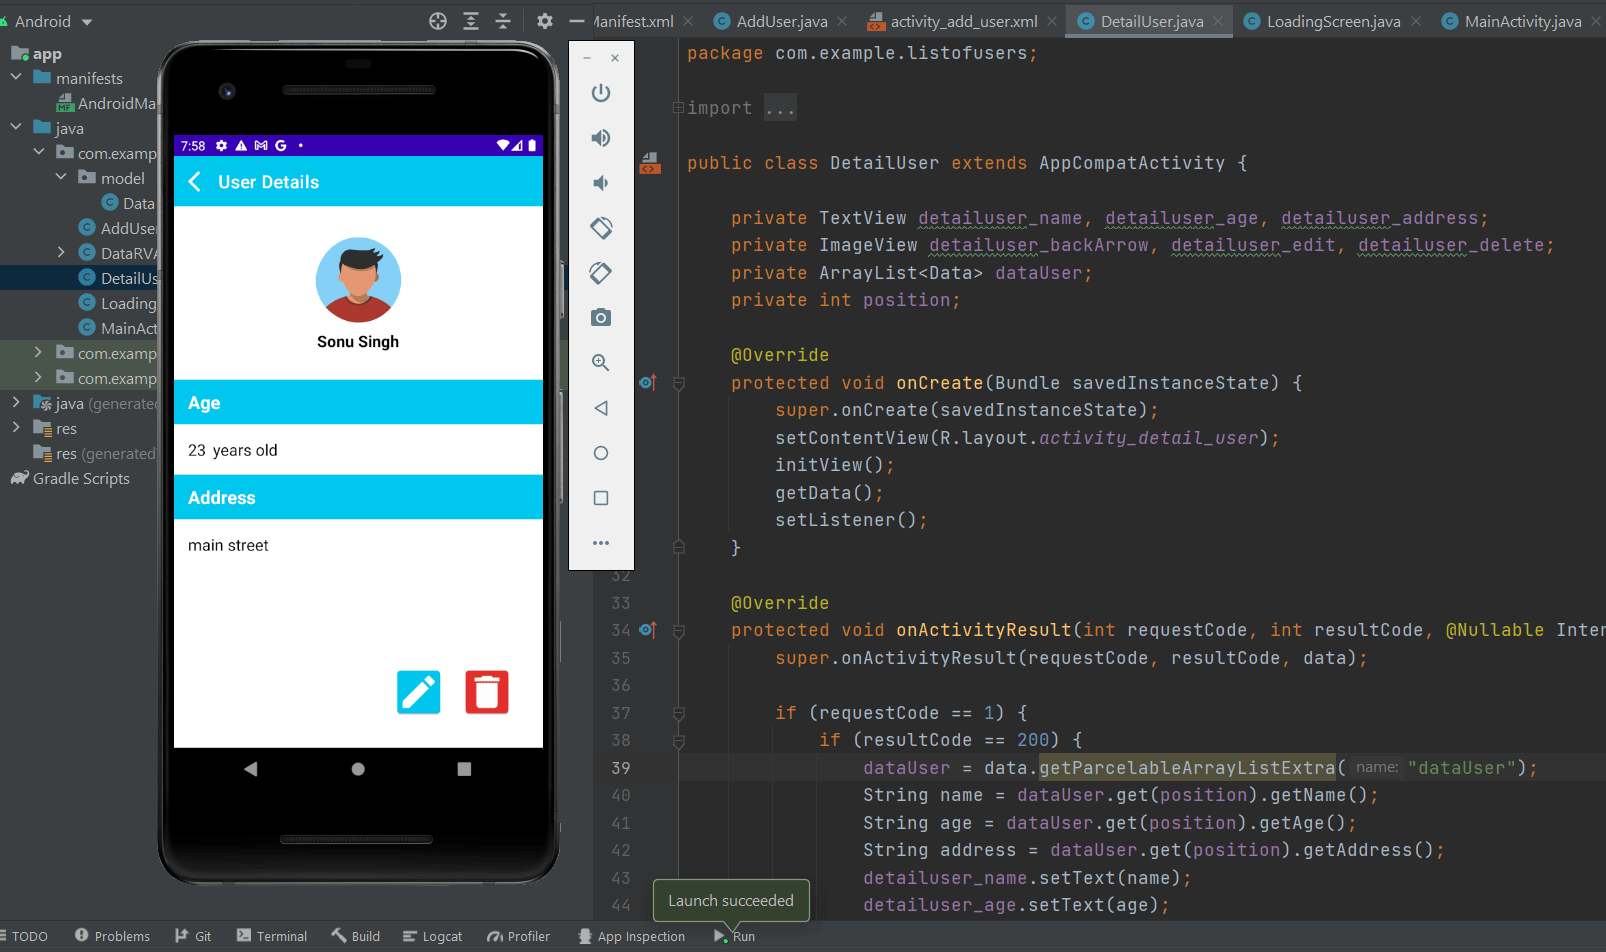Click the Launch succeeded notification
This screenshot has width=1606, height=952.
731,900
